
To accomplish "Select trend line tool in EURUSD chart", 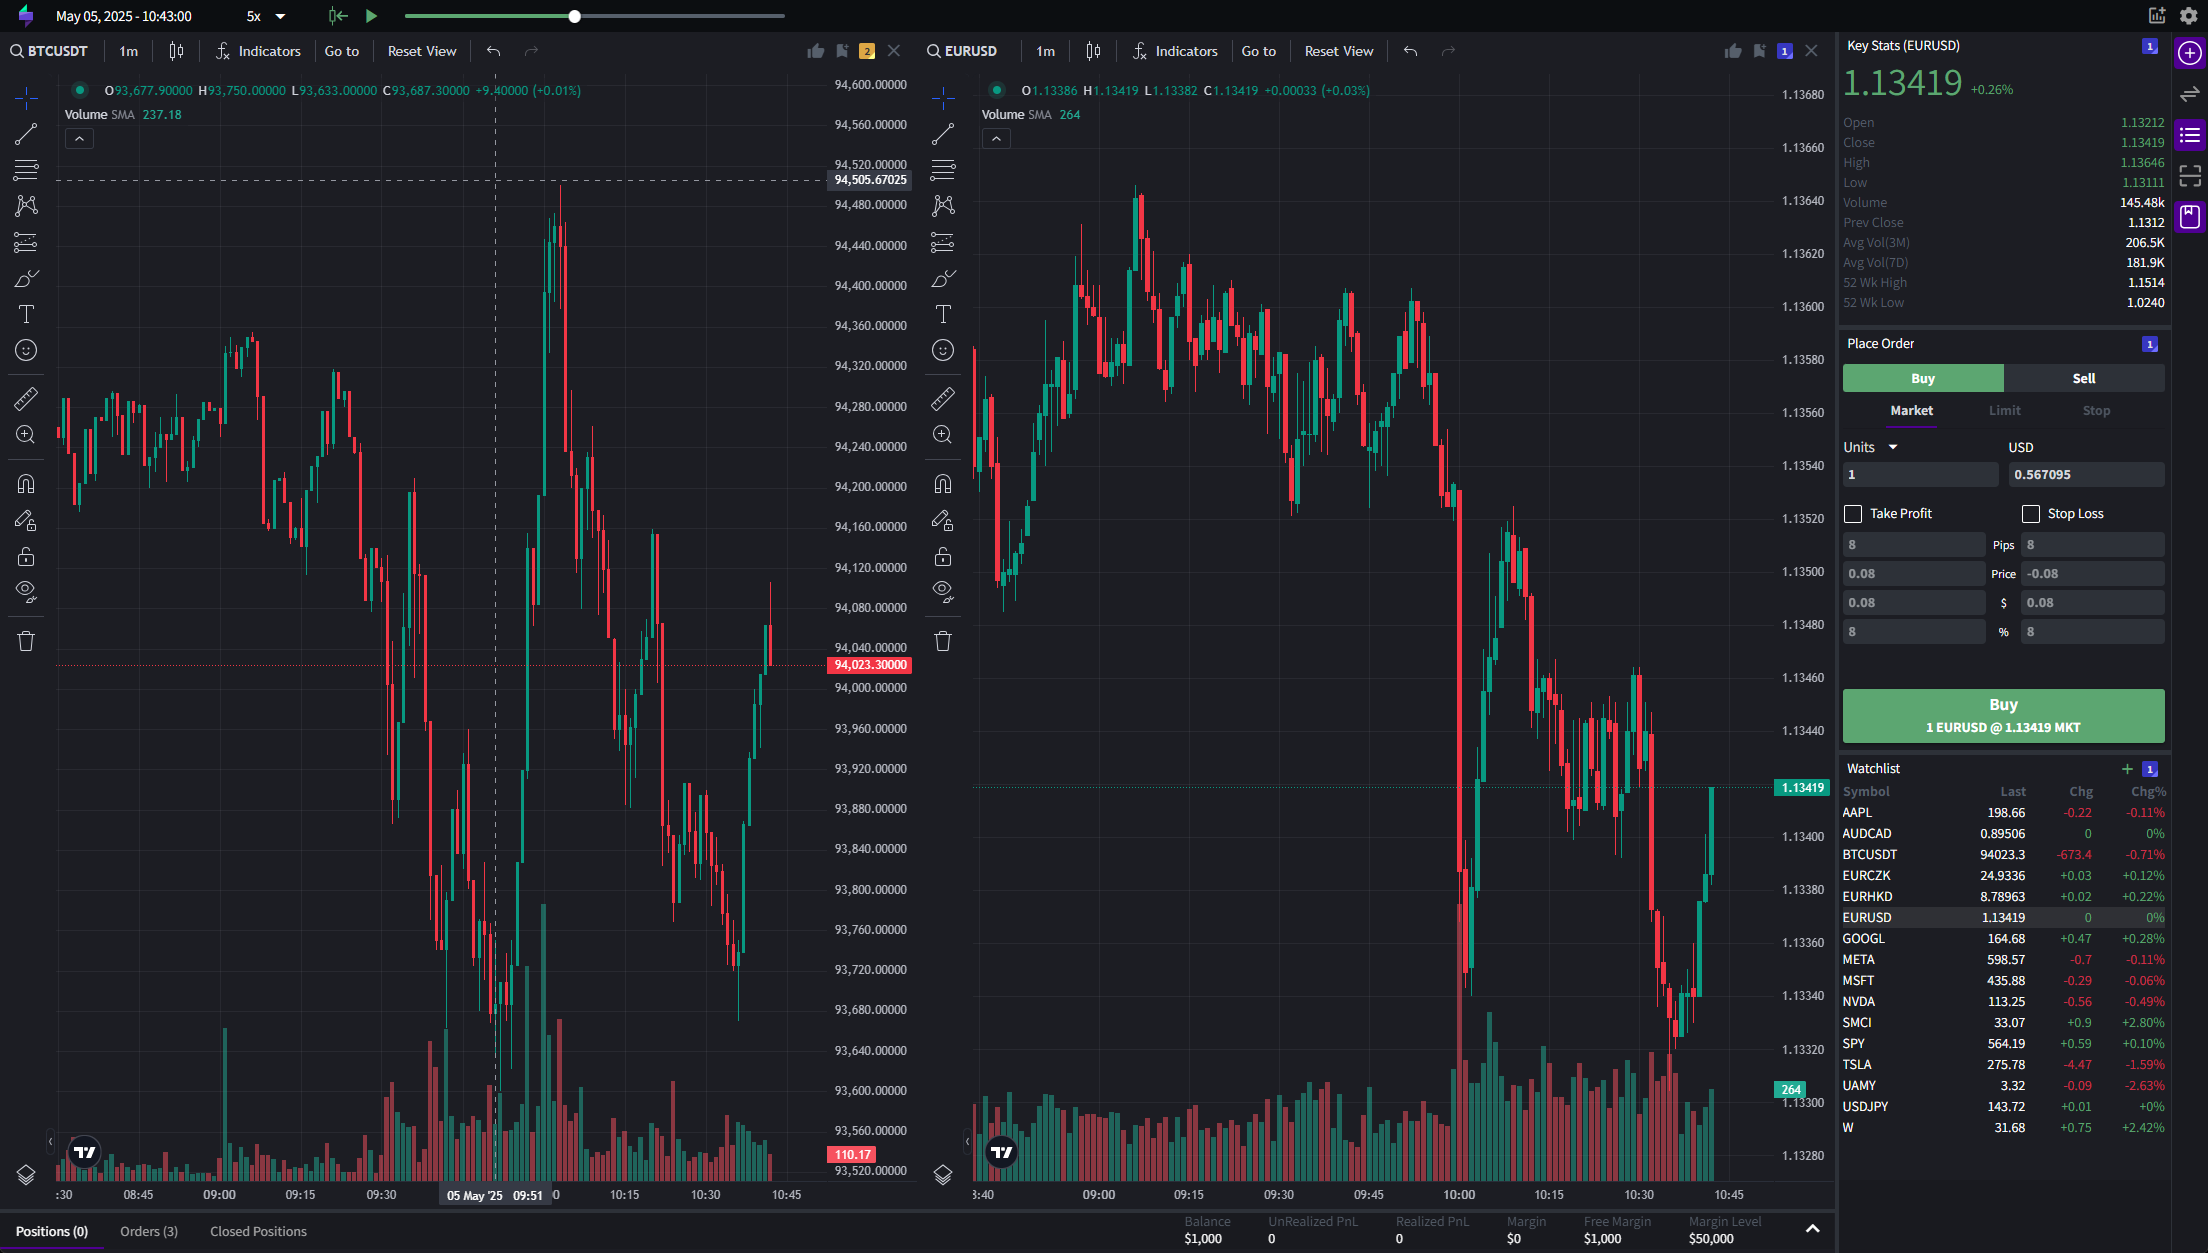I will [x=943, y=133].
